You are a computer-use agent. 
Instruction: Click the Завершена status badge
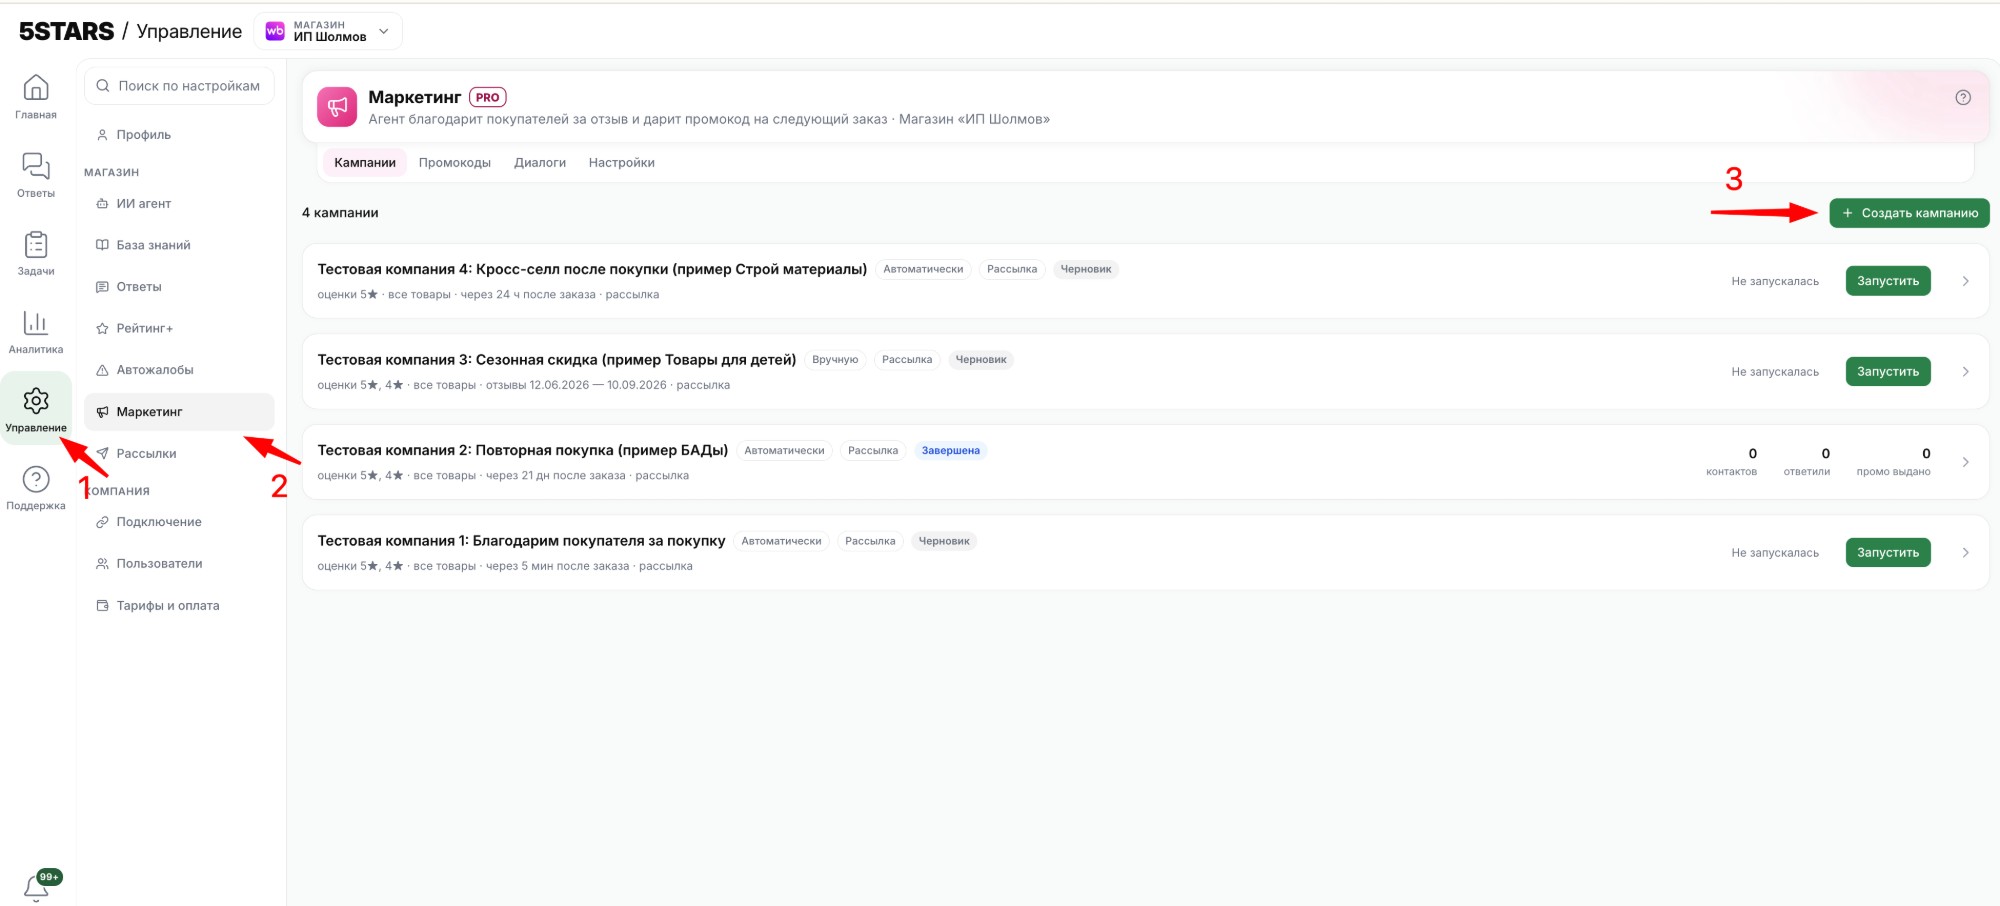pyautogui.click(x=951, y=451)
